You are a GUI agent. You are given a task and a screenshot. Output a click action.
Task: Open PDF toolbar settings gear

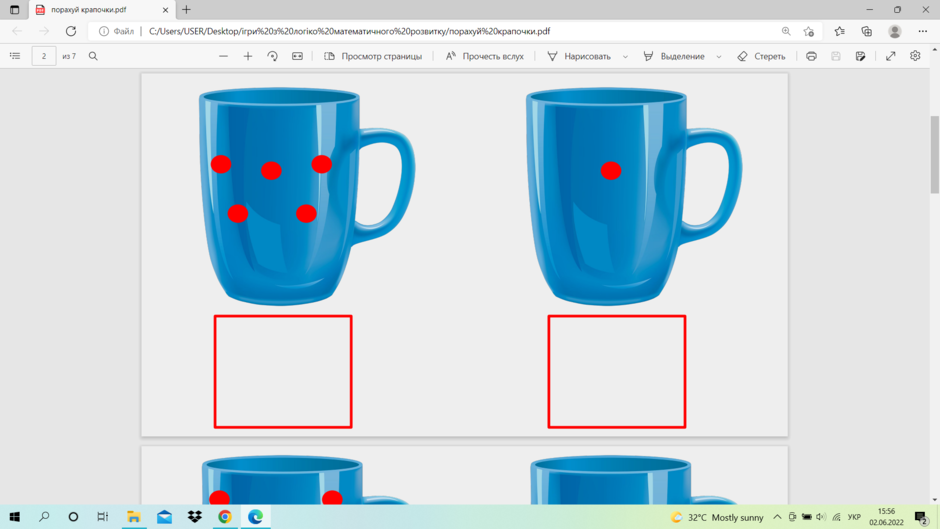(x=915, y=56)
